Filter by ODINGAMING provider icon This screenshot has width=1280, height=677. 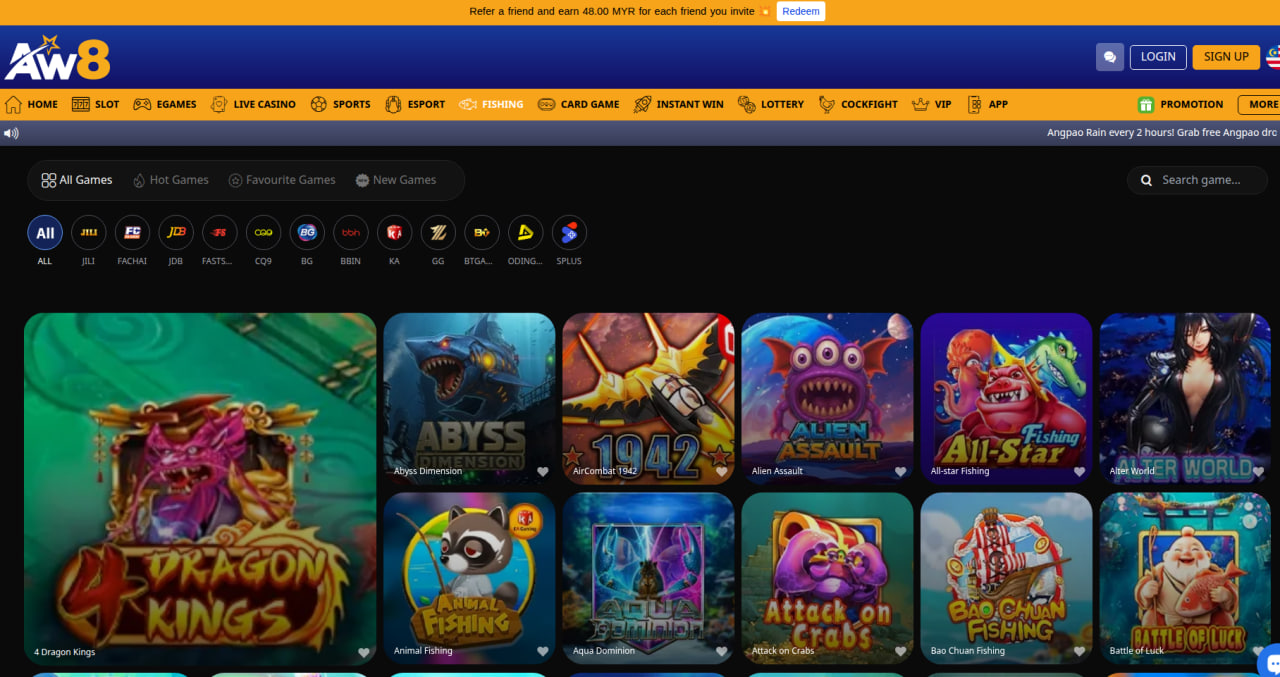click(x=525, y=233)
